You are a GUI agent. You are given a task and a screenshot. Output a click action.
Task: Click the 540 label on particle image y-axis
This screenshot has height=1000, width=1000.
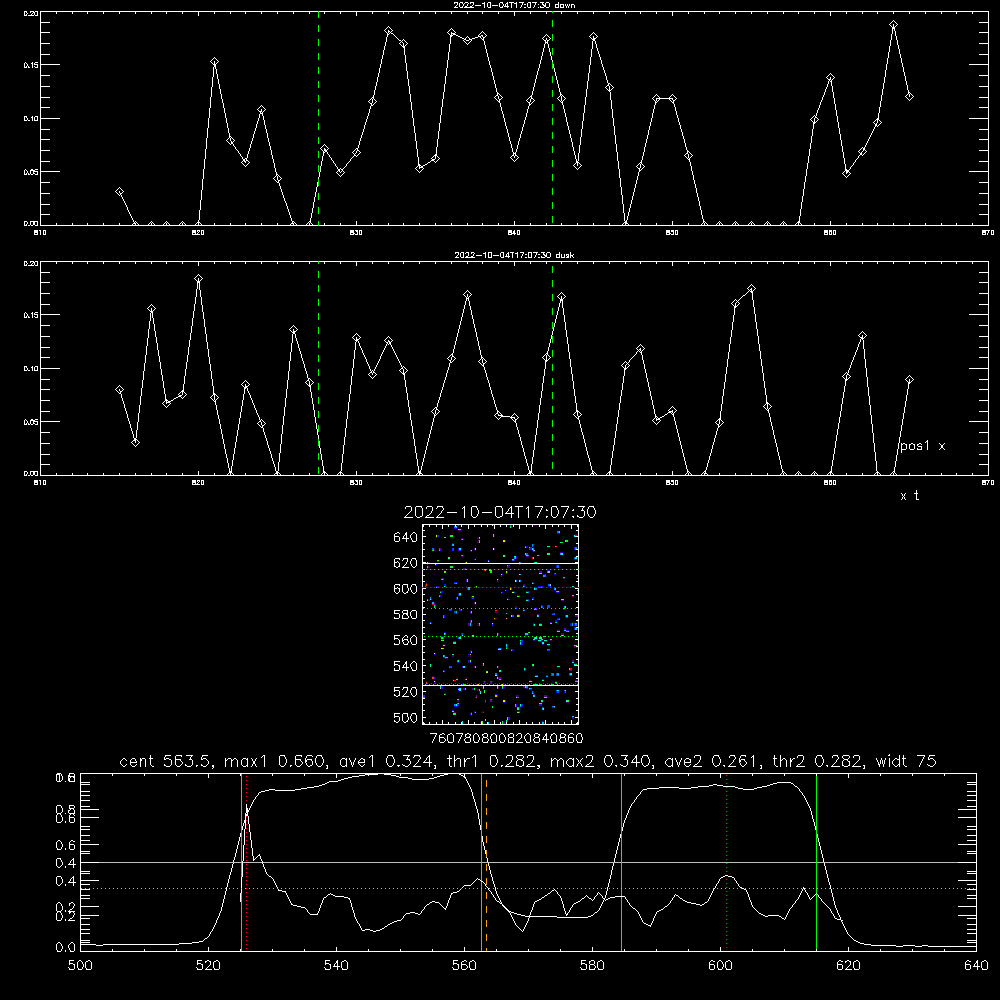click(x=406, y=666)
